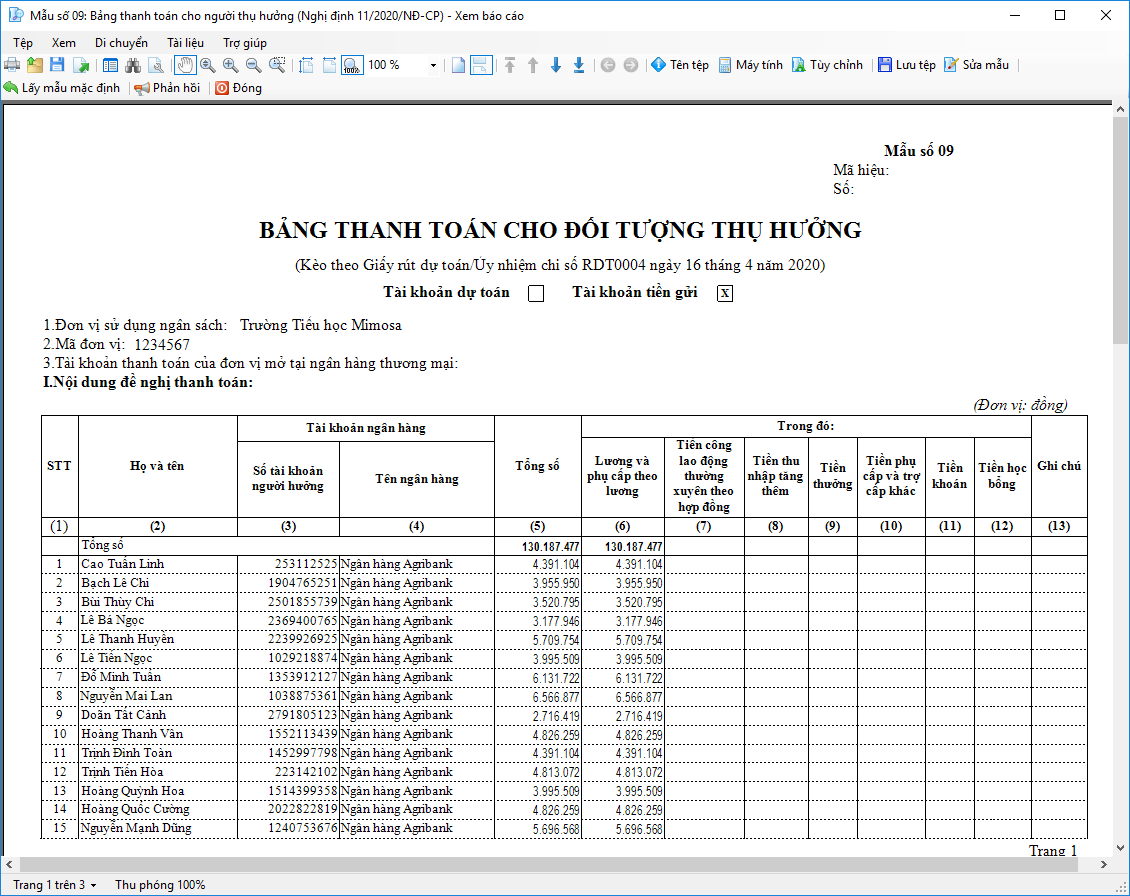This screenshot has width=1130, height=896.
Task: Open a report file via folder icon
Action: point(35,65)
